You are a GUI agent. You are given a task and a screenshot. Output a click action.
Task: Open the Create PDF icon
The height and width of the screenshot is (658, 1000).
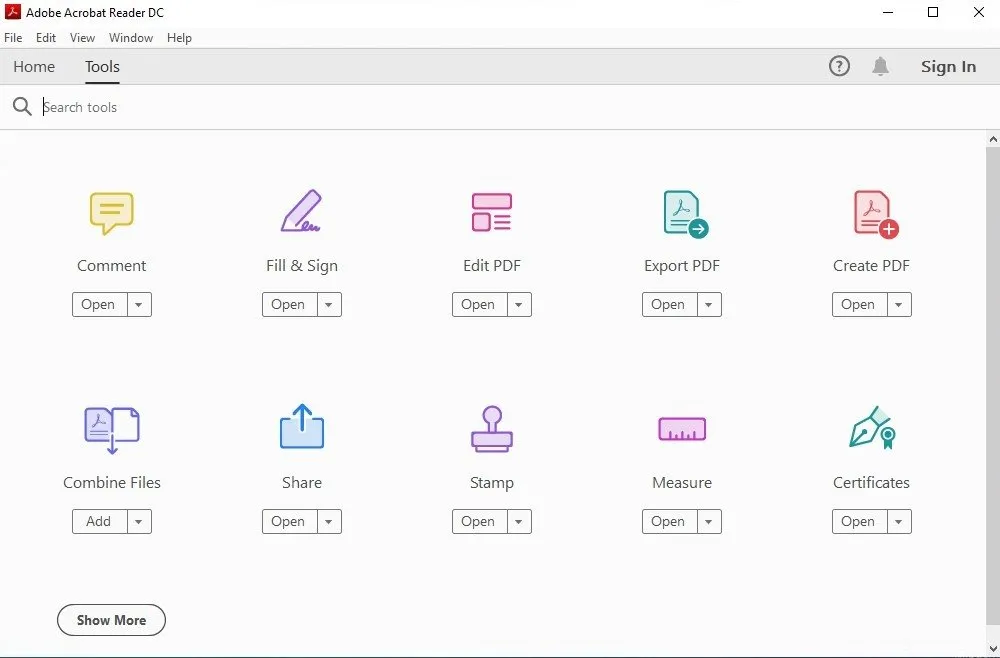(871, 212)
